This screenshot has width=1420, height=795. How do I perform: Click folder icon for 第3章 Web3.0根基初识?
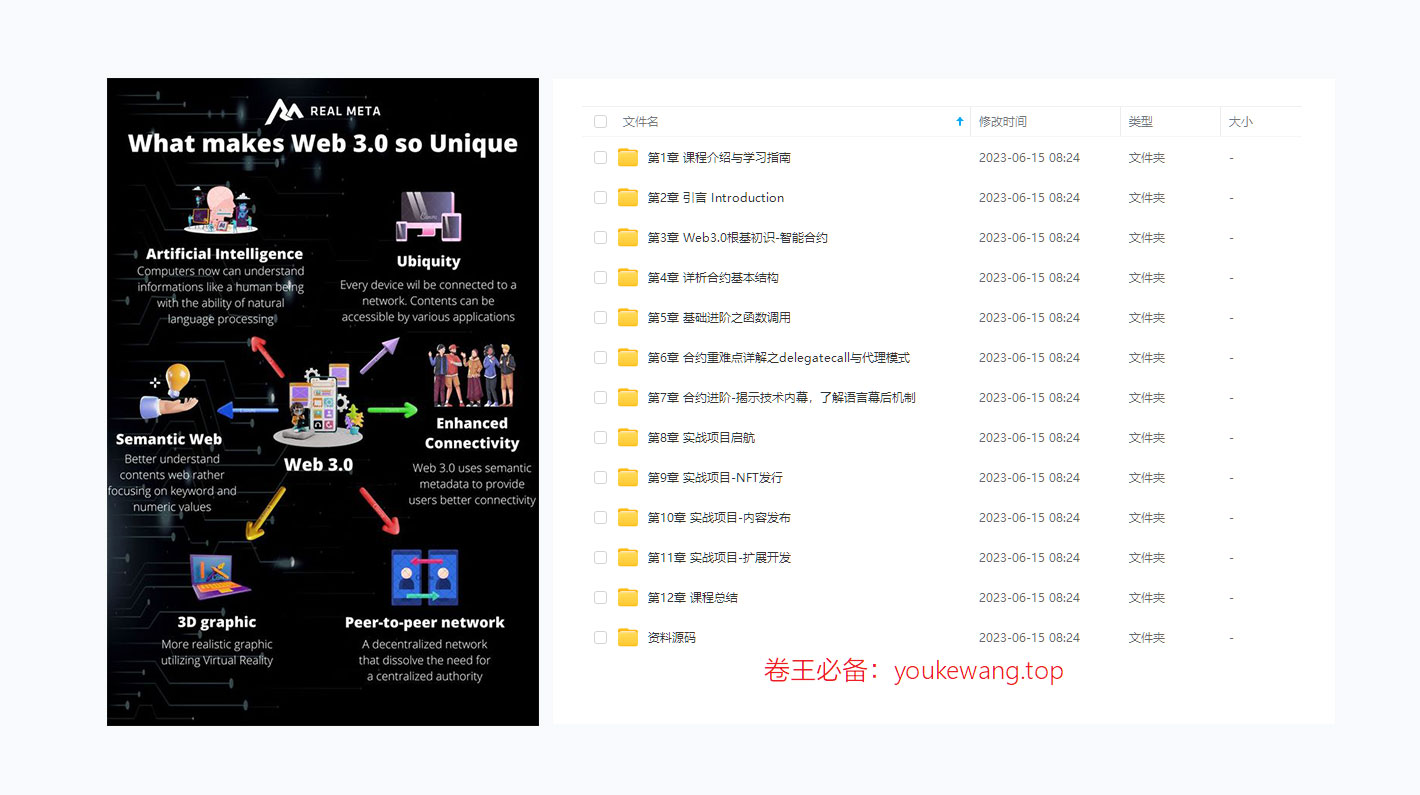(x=628, y=237)
